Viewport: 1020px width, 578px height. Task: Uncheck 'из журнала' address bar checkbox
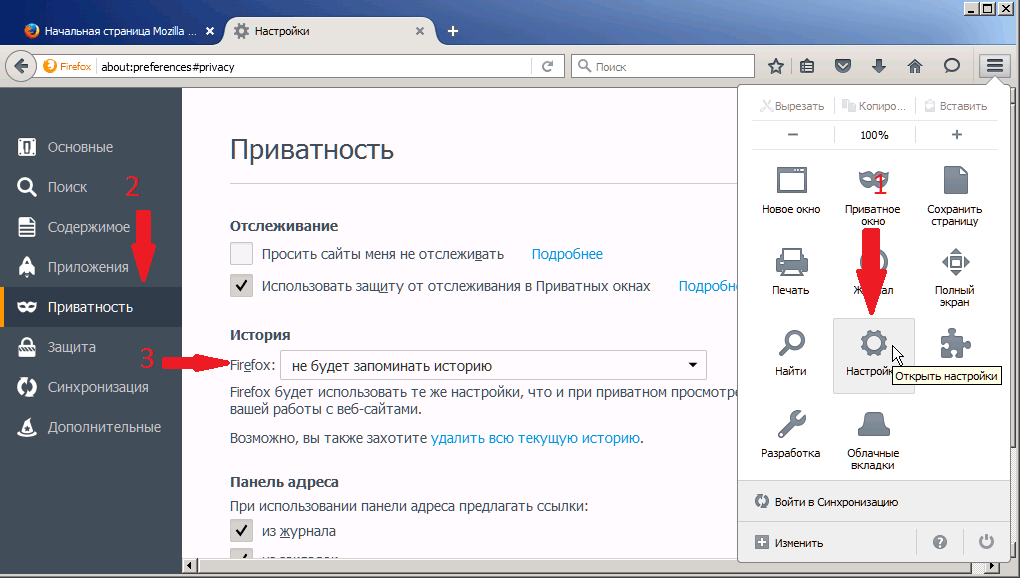click(x=241, y=531)
